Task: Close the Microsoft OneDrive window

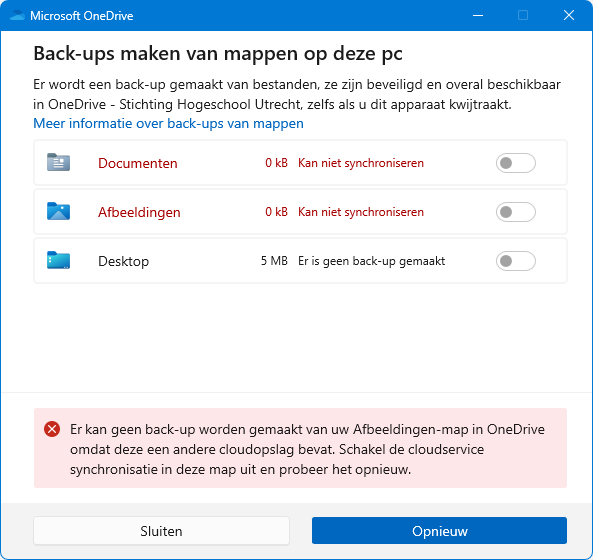Action: click(x=569, y=16)
